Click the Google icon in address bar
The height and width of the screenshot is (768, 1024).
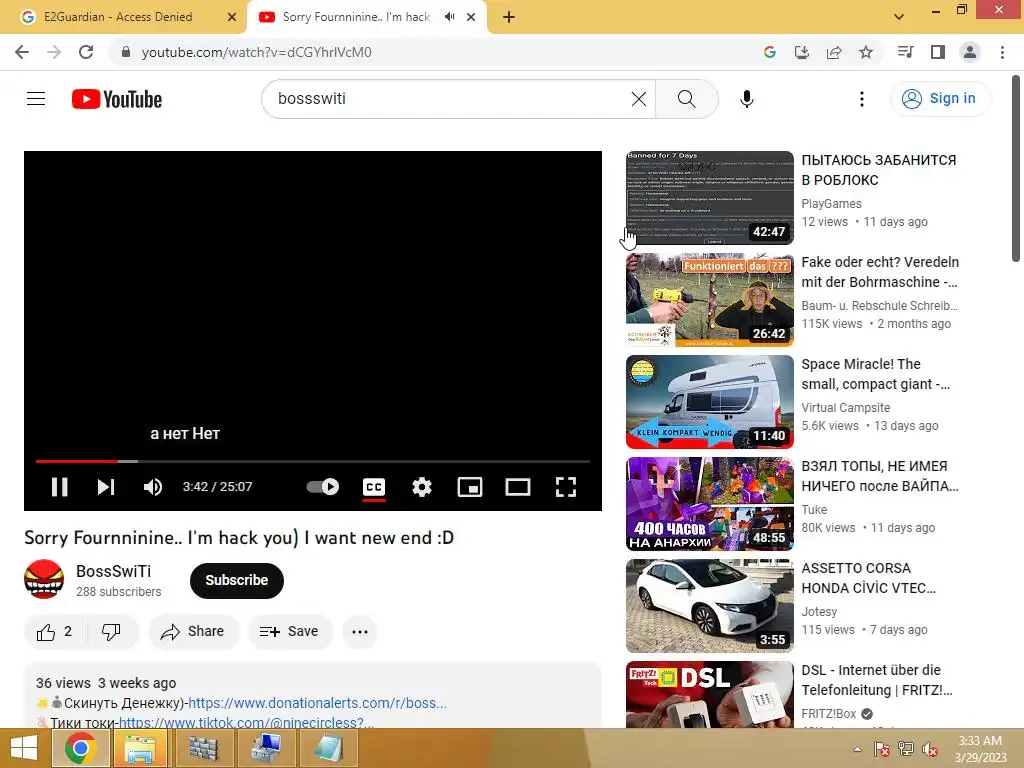pyautogui.click(x=769, y=52)
